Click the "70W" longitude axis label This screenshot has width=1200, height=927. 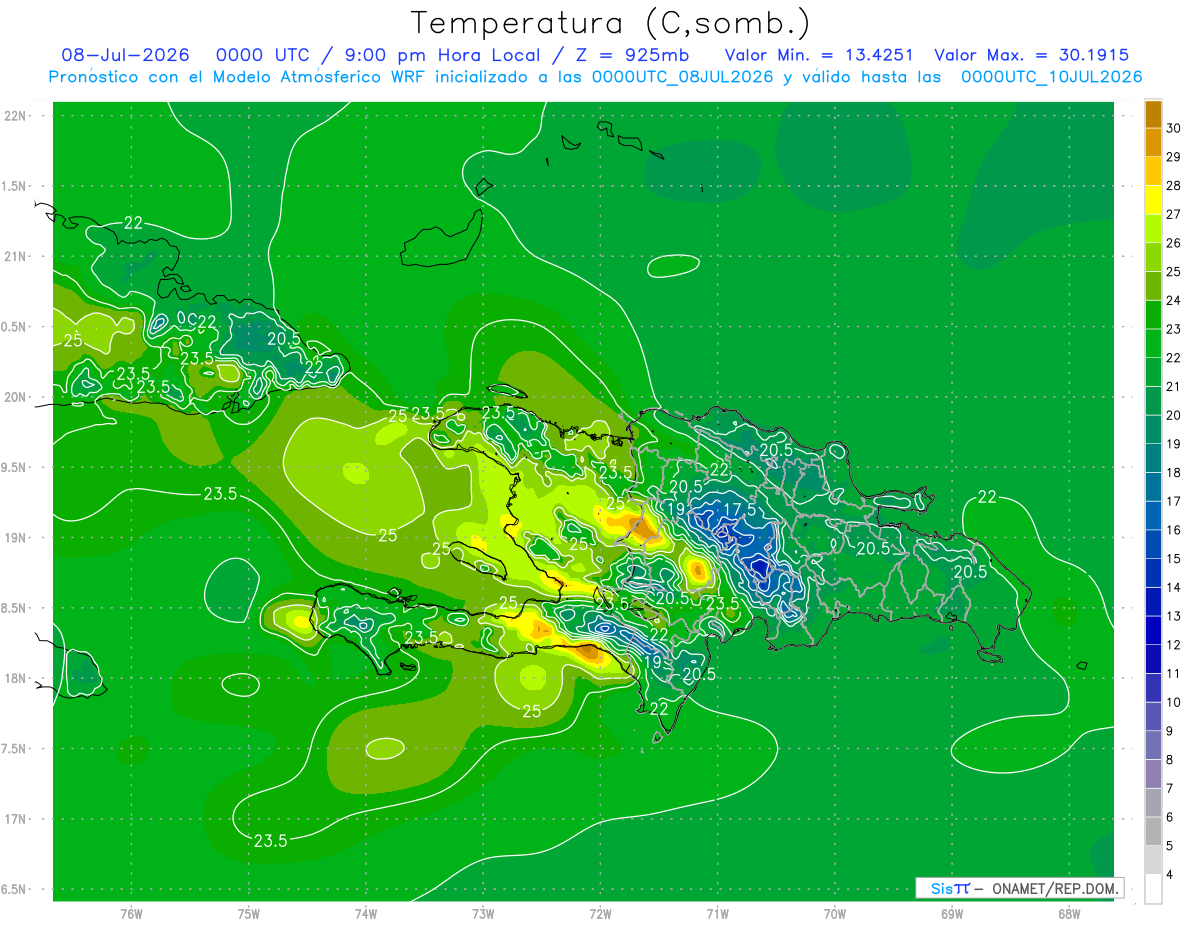(x=835, y=914)
